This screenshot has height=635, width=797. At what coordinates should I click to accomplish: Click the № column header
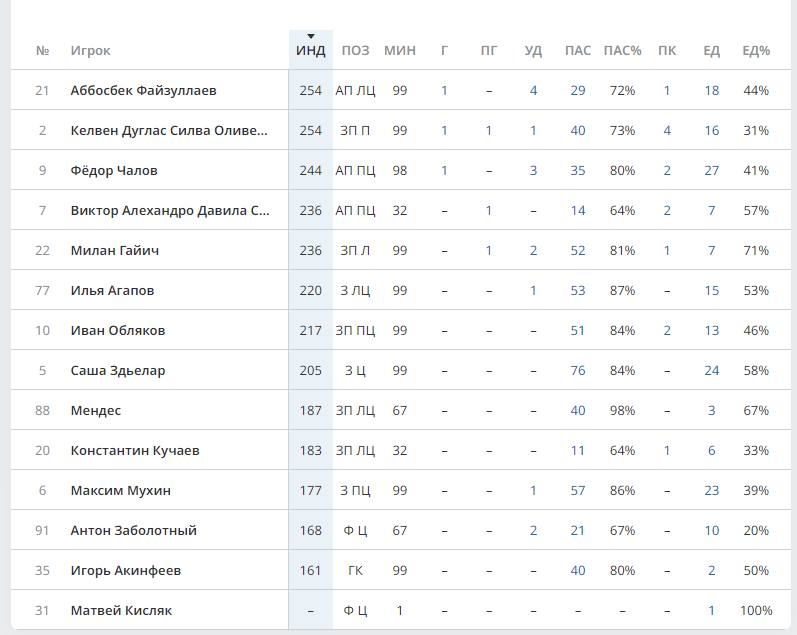coord(42,51)
